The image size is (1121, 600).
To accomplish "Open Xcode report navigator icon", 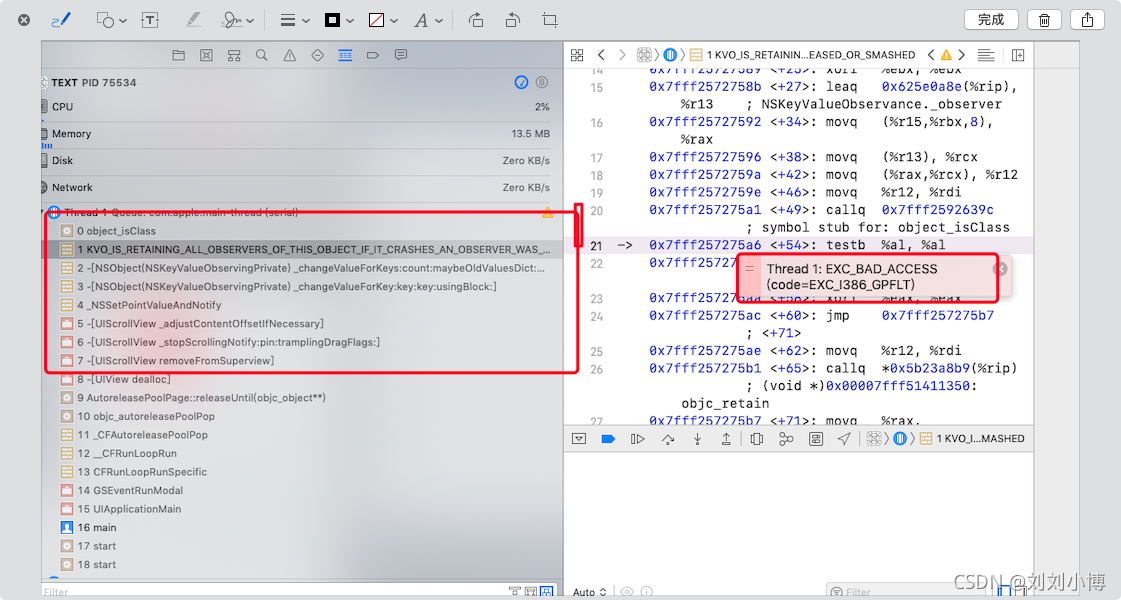I will point(401,55).
